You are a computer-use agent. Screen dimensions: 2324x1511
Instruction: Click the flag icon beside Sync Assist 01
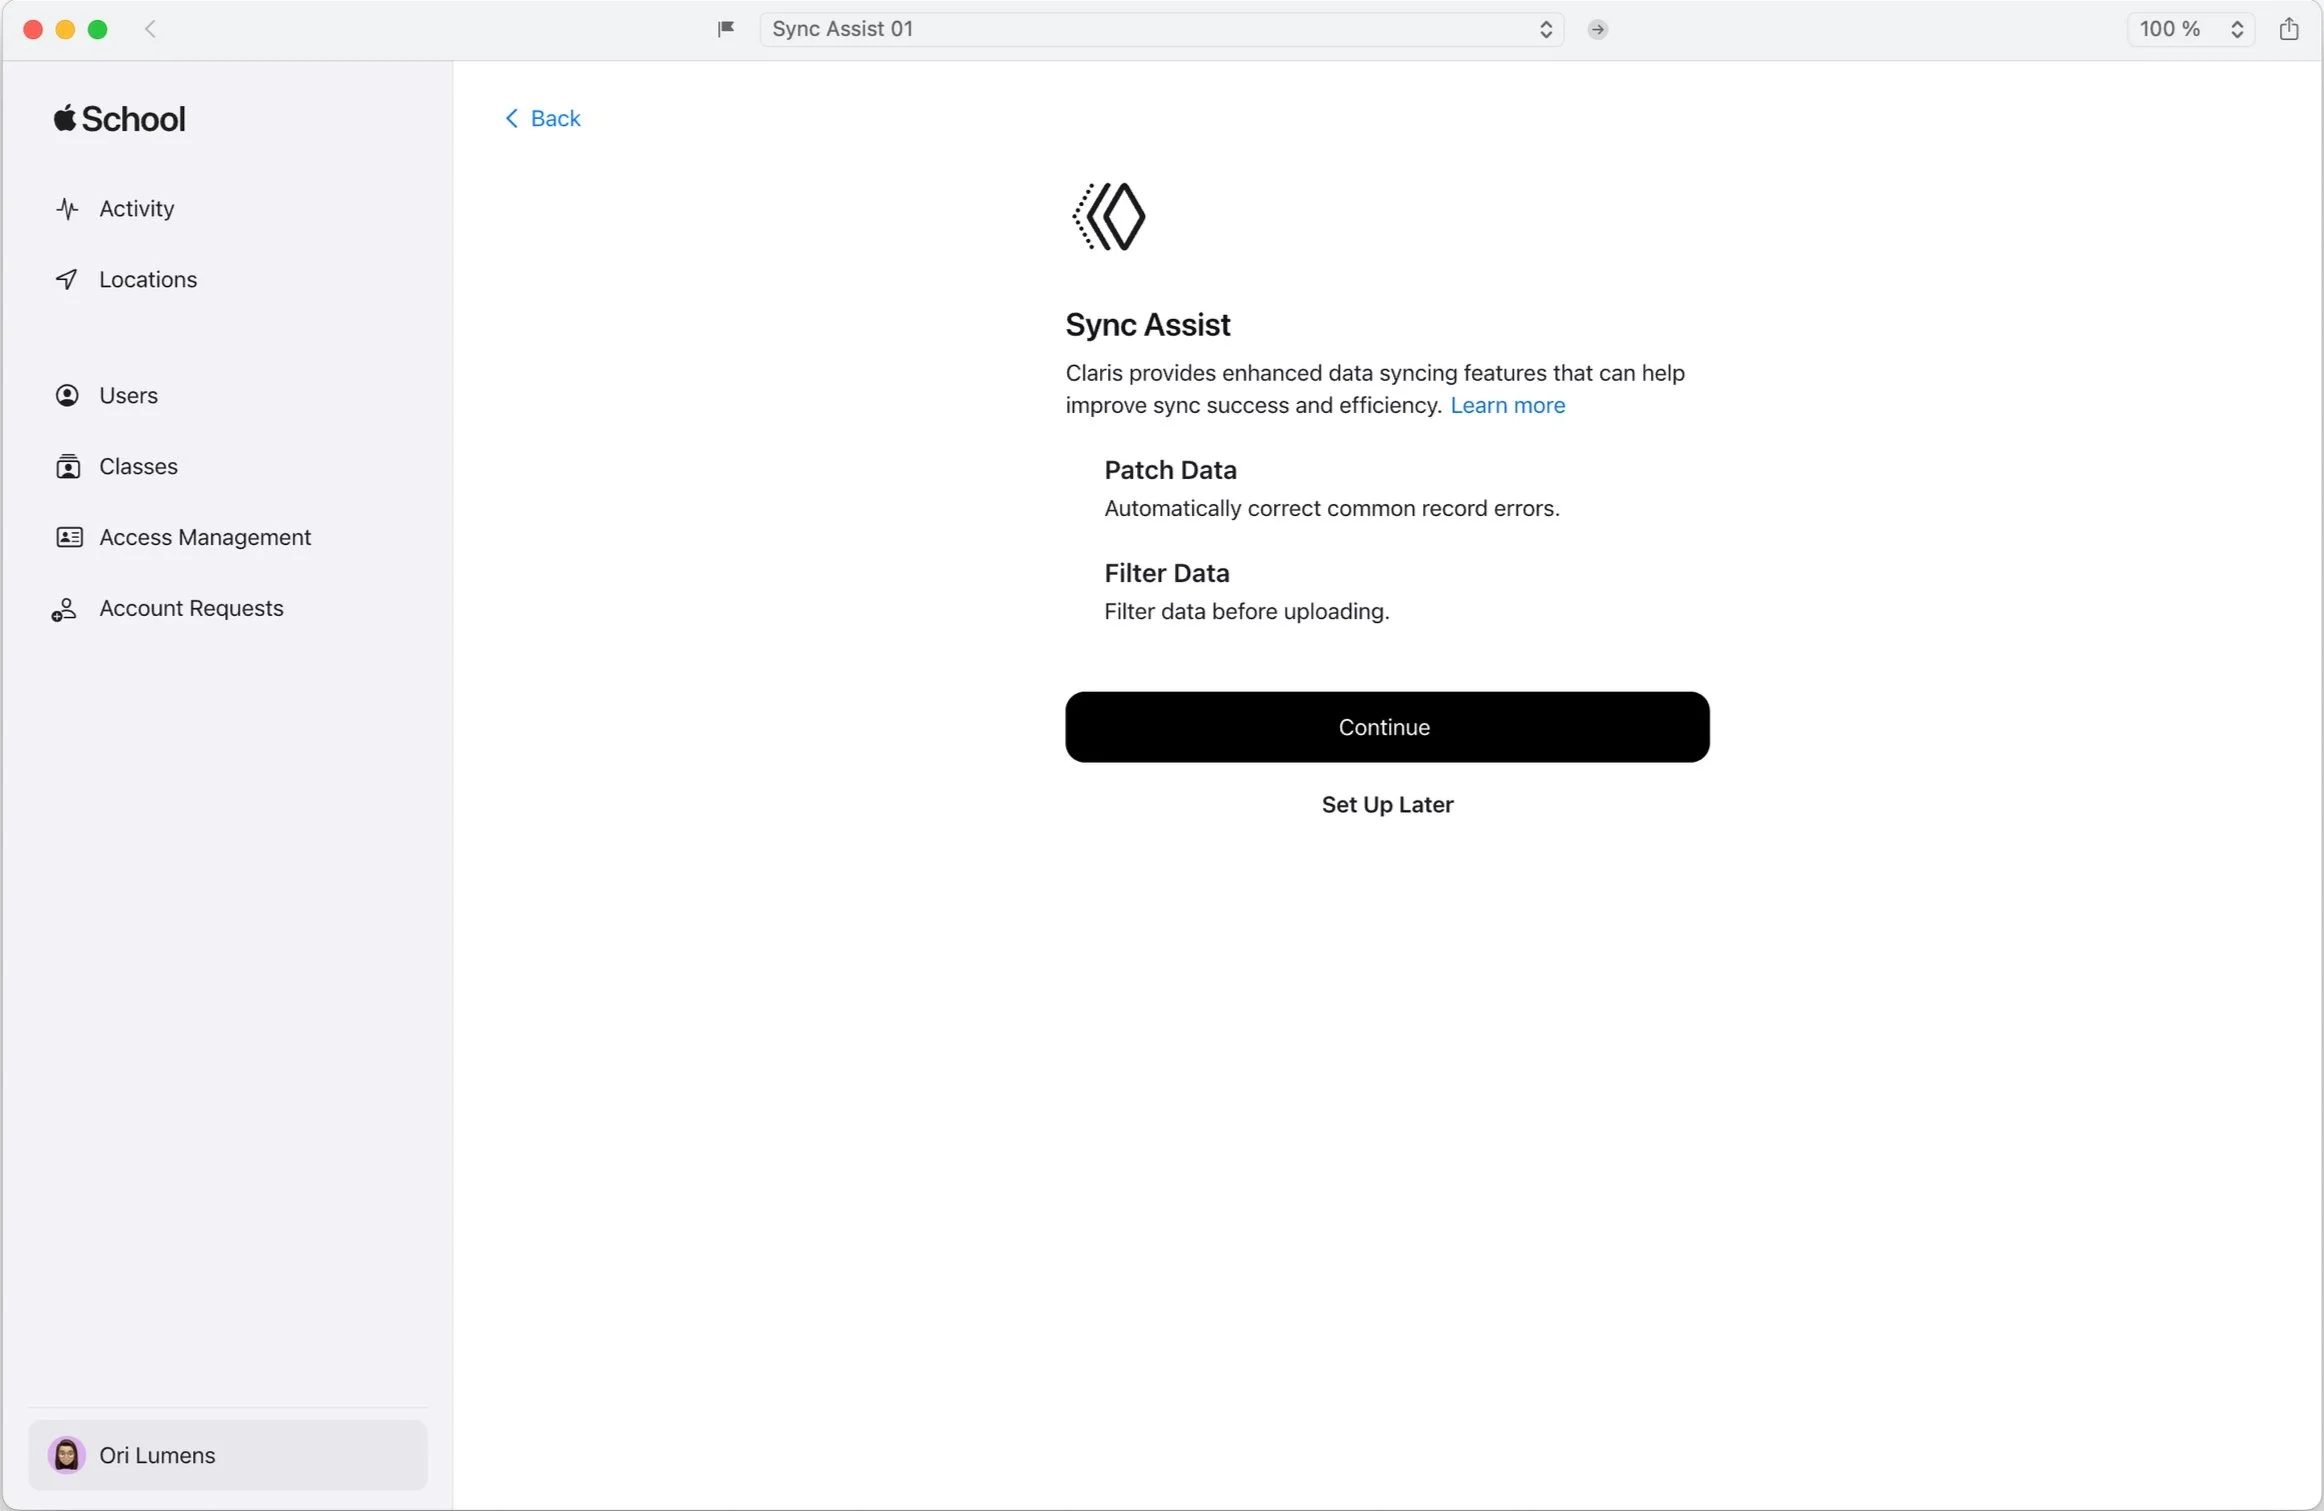click(726, 29)
